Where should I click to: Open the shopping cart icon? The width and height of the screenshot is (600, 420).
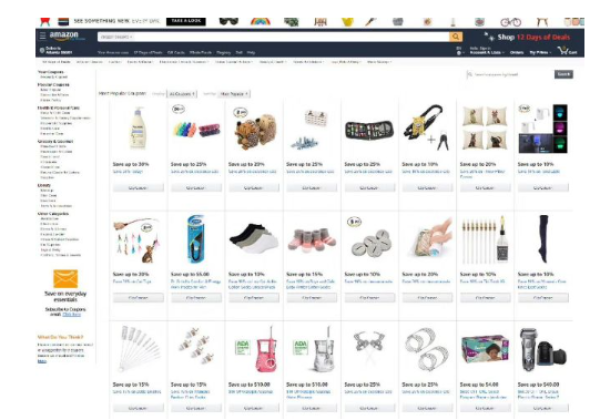click(567, 51)
